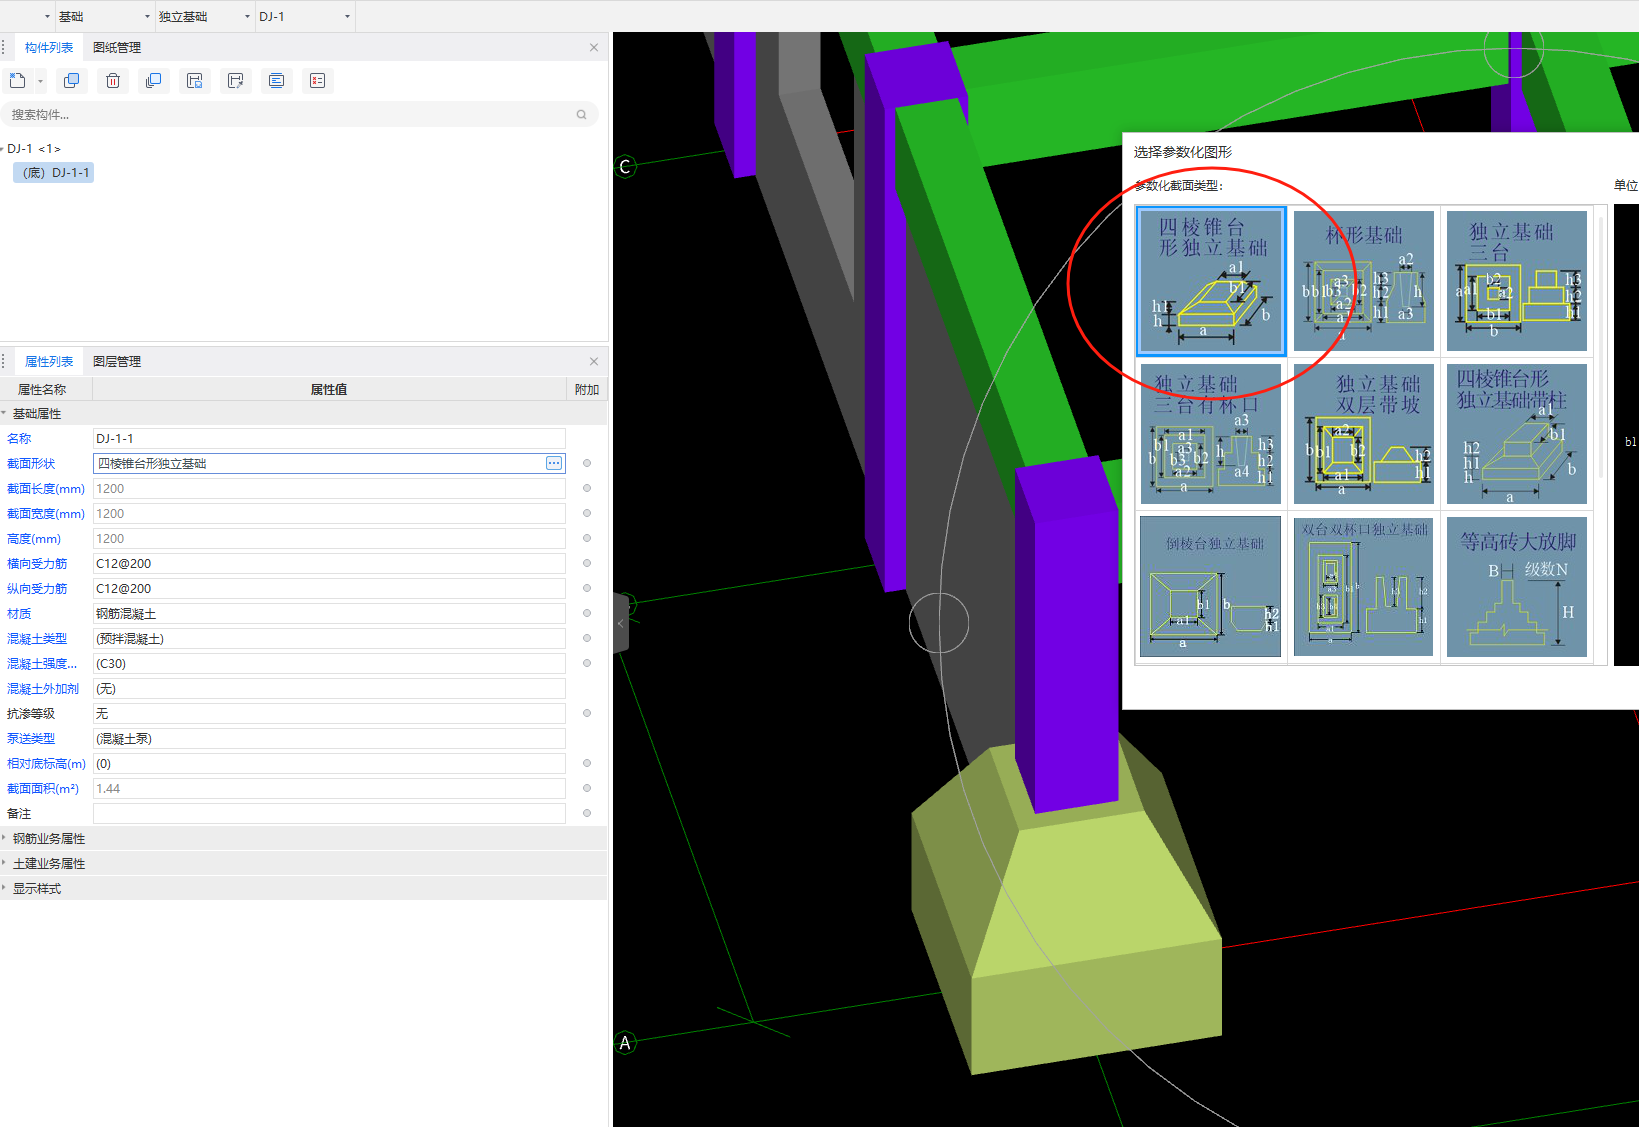The height and width of the screenshot is (1127, 1639).
Task: Select the 四棱锥台形独立基础带柱 thumbnail
Action: pyautogui.click(x=1517, y=434)
